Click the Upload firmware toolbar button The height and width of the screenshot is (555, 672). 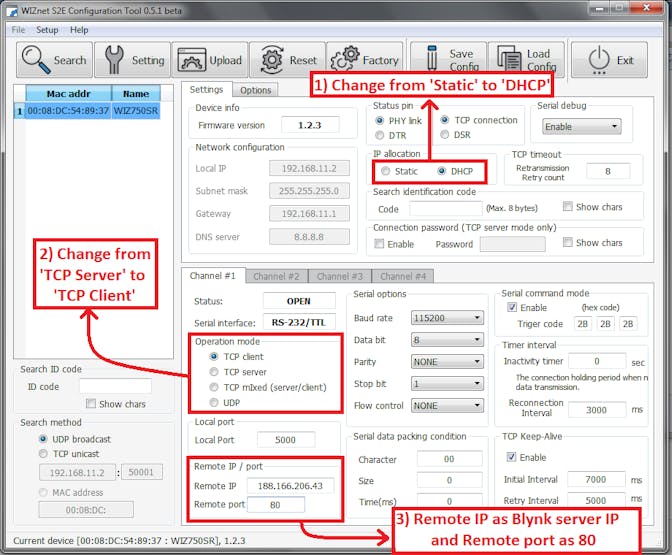210,60
